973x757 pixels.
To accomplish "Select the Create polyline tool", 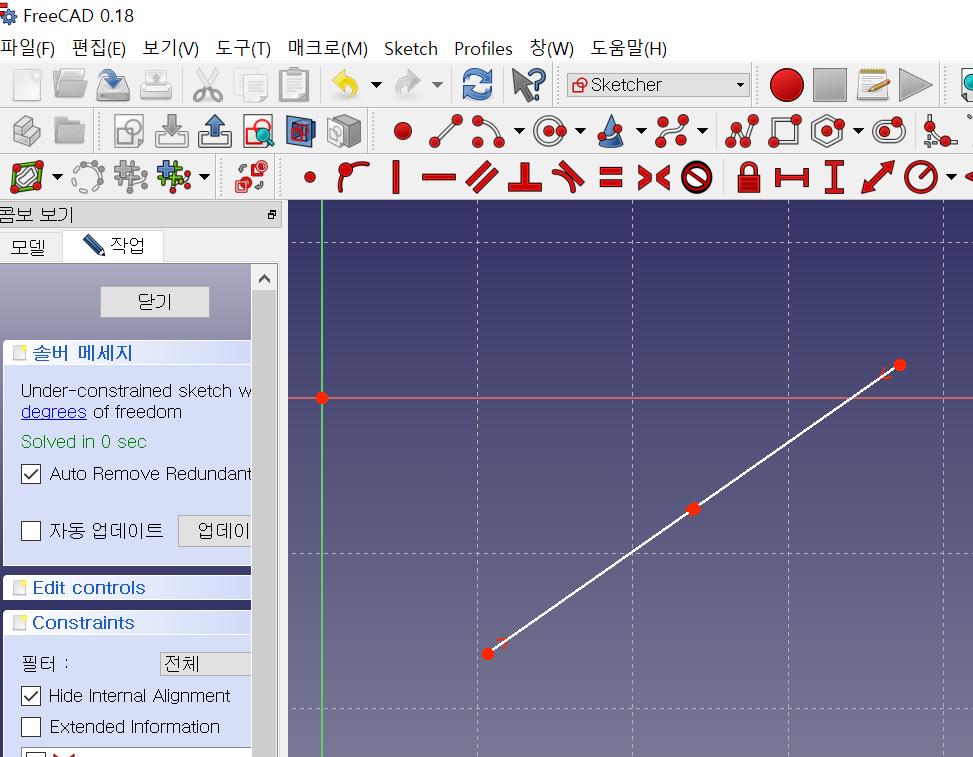I will [742, 131].
